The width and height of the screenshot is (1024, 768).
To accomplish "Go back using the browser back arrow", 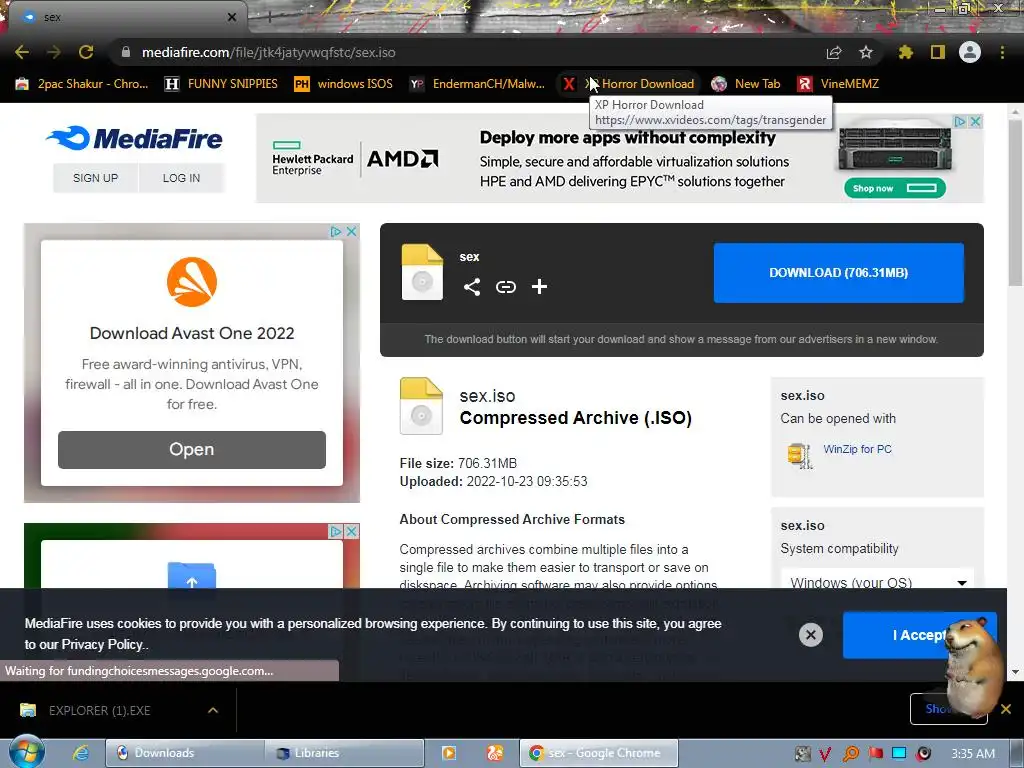I will click(22, 52).
